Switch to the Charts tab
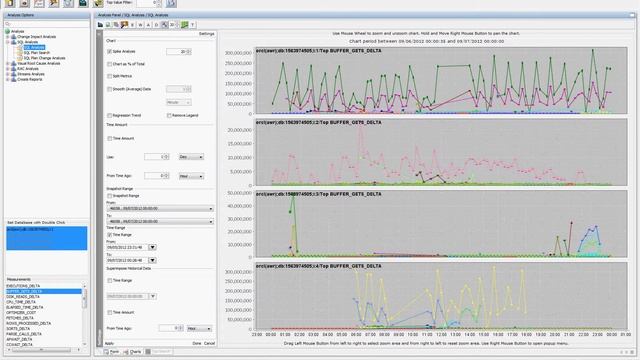 133,352
